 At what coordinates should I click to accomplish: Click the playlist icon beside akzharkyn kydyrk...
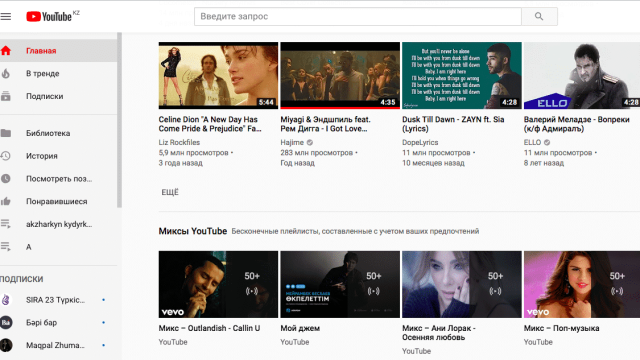[6, 224]
